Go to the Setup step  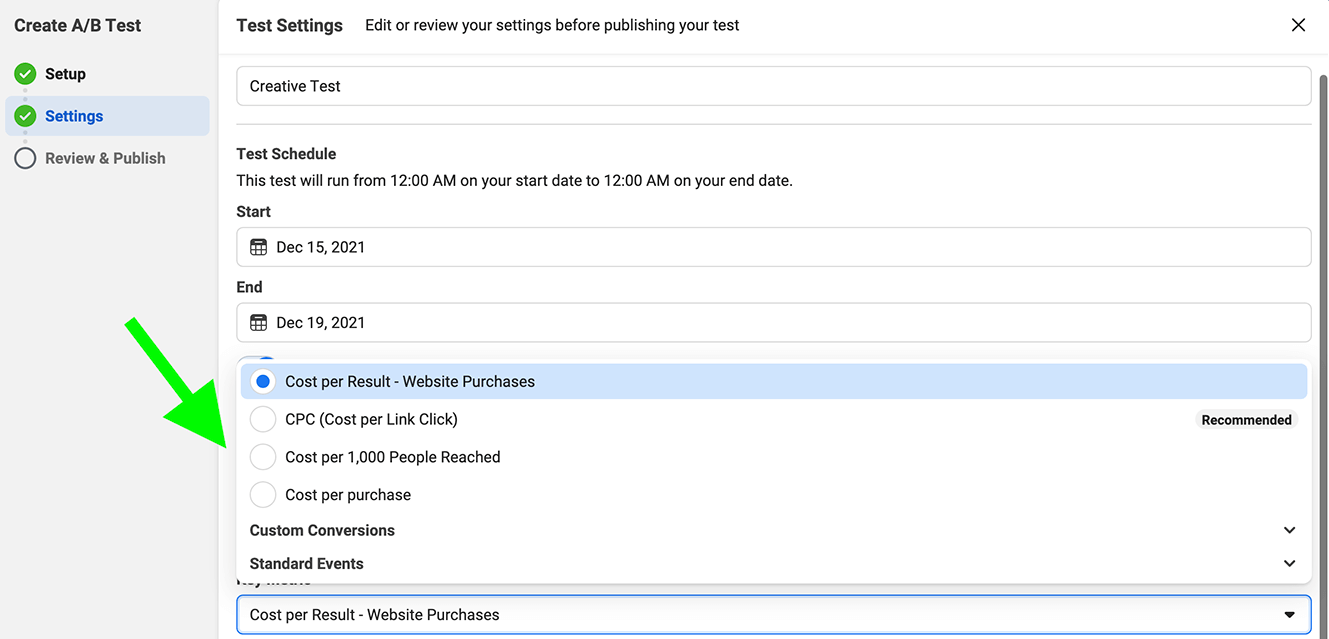click(x=65, y=74)
